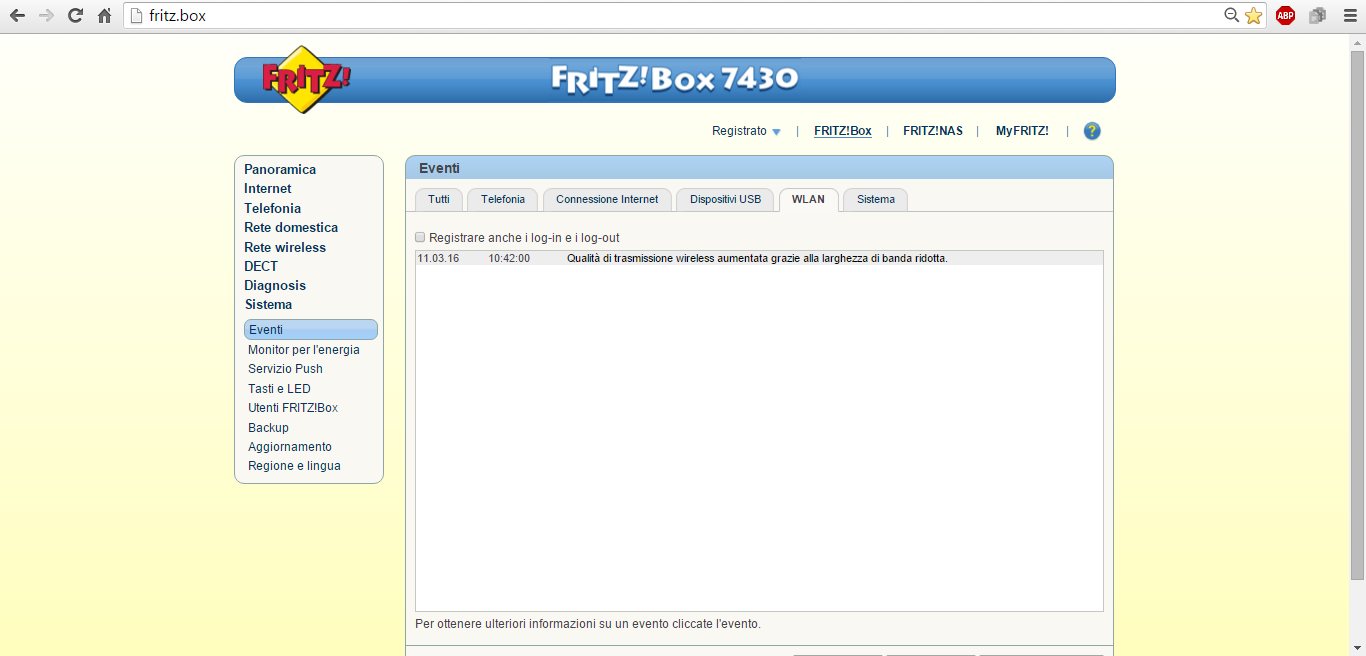Open Utenti FRITZ!Box page

(293, 408)
